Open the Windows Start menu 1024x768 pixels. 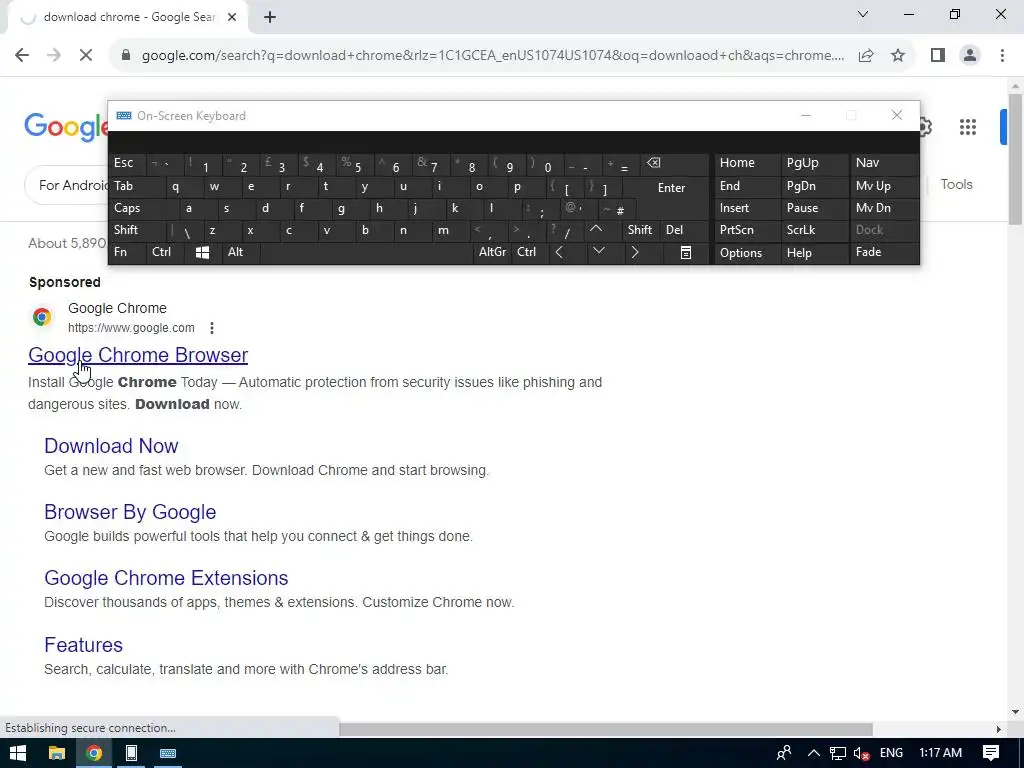18,753
